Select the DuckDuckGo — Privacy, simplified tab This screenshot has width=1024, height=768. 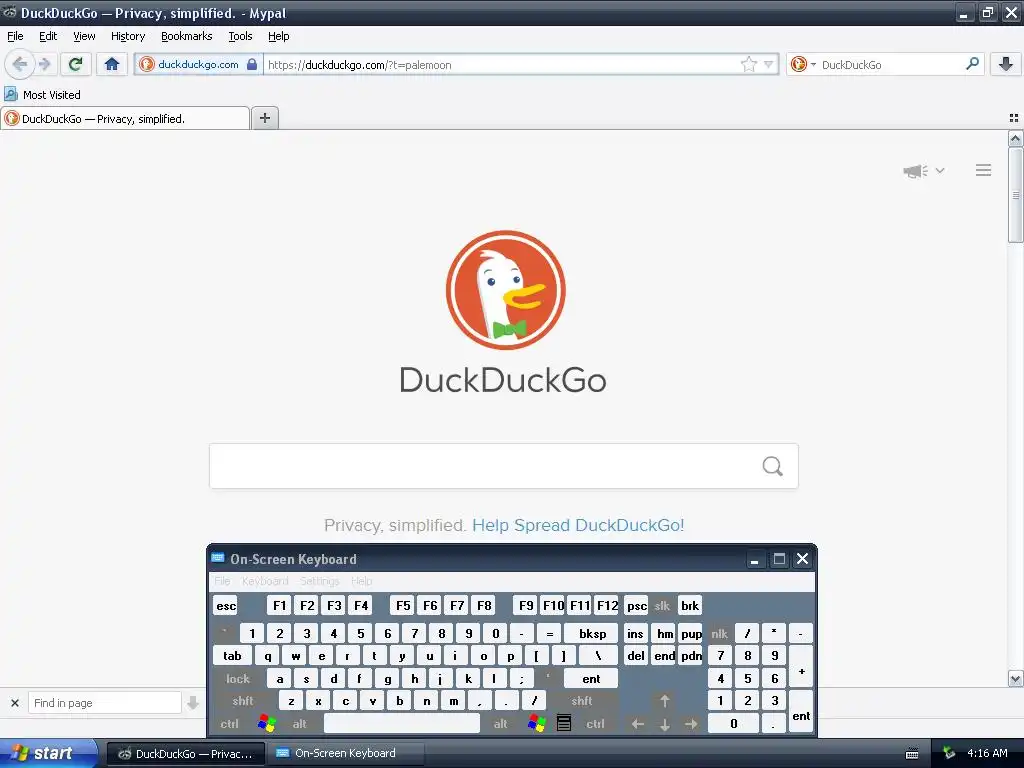(125, 118)
